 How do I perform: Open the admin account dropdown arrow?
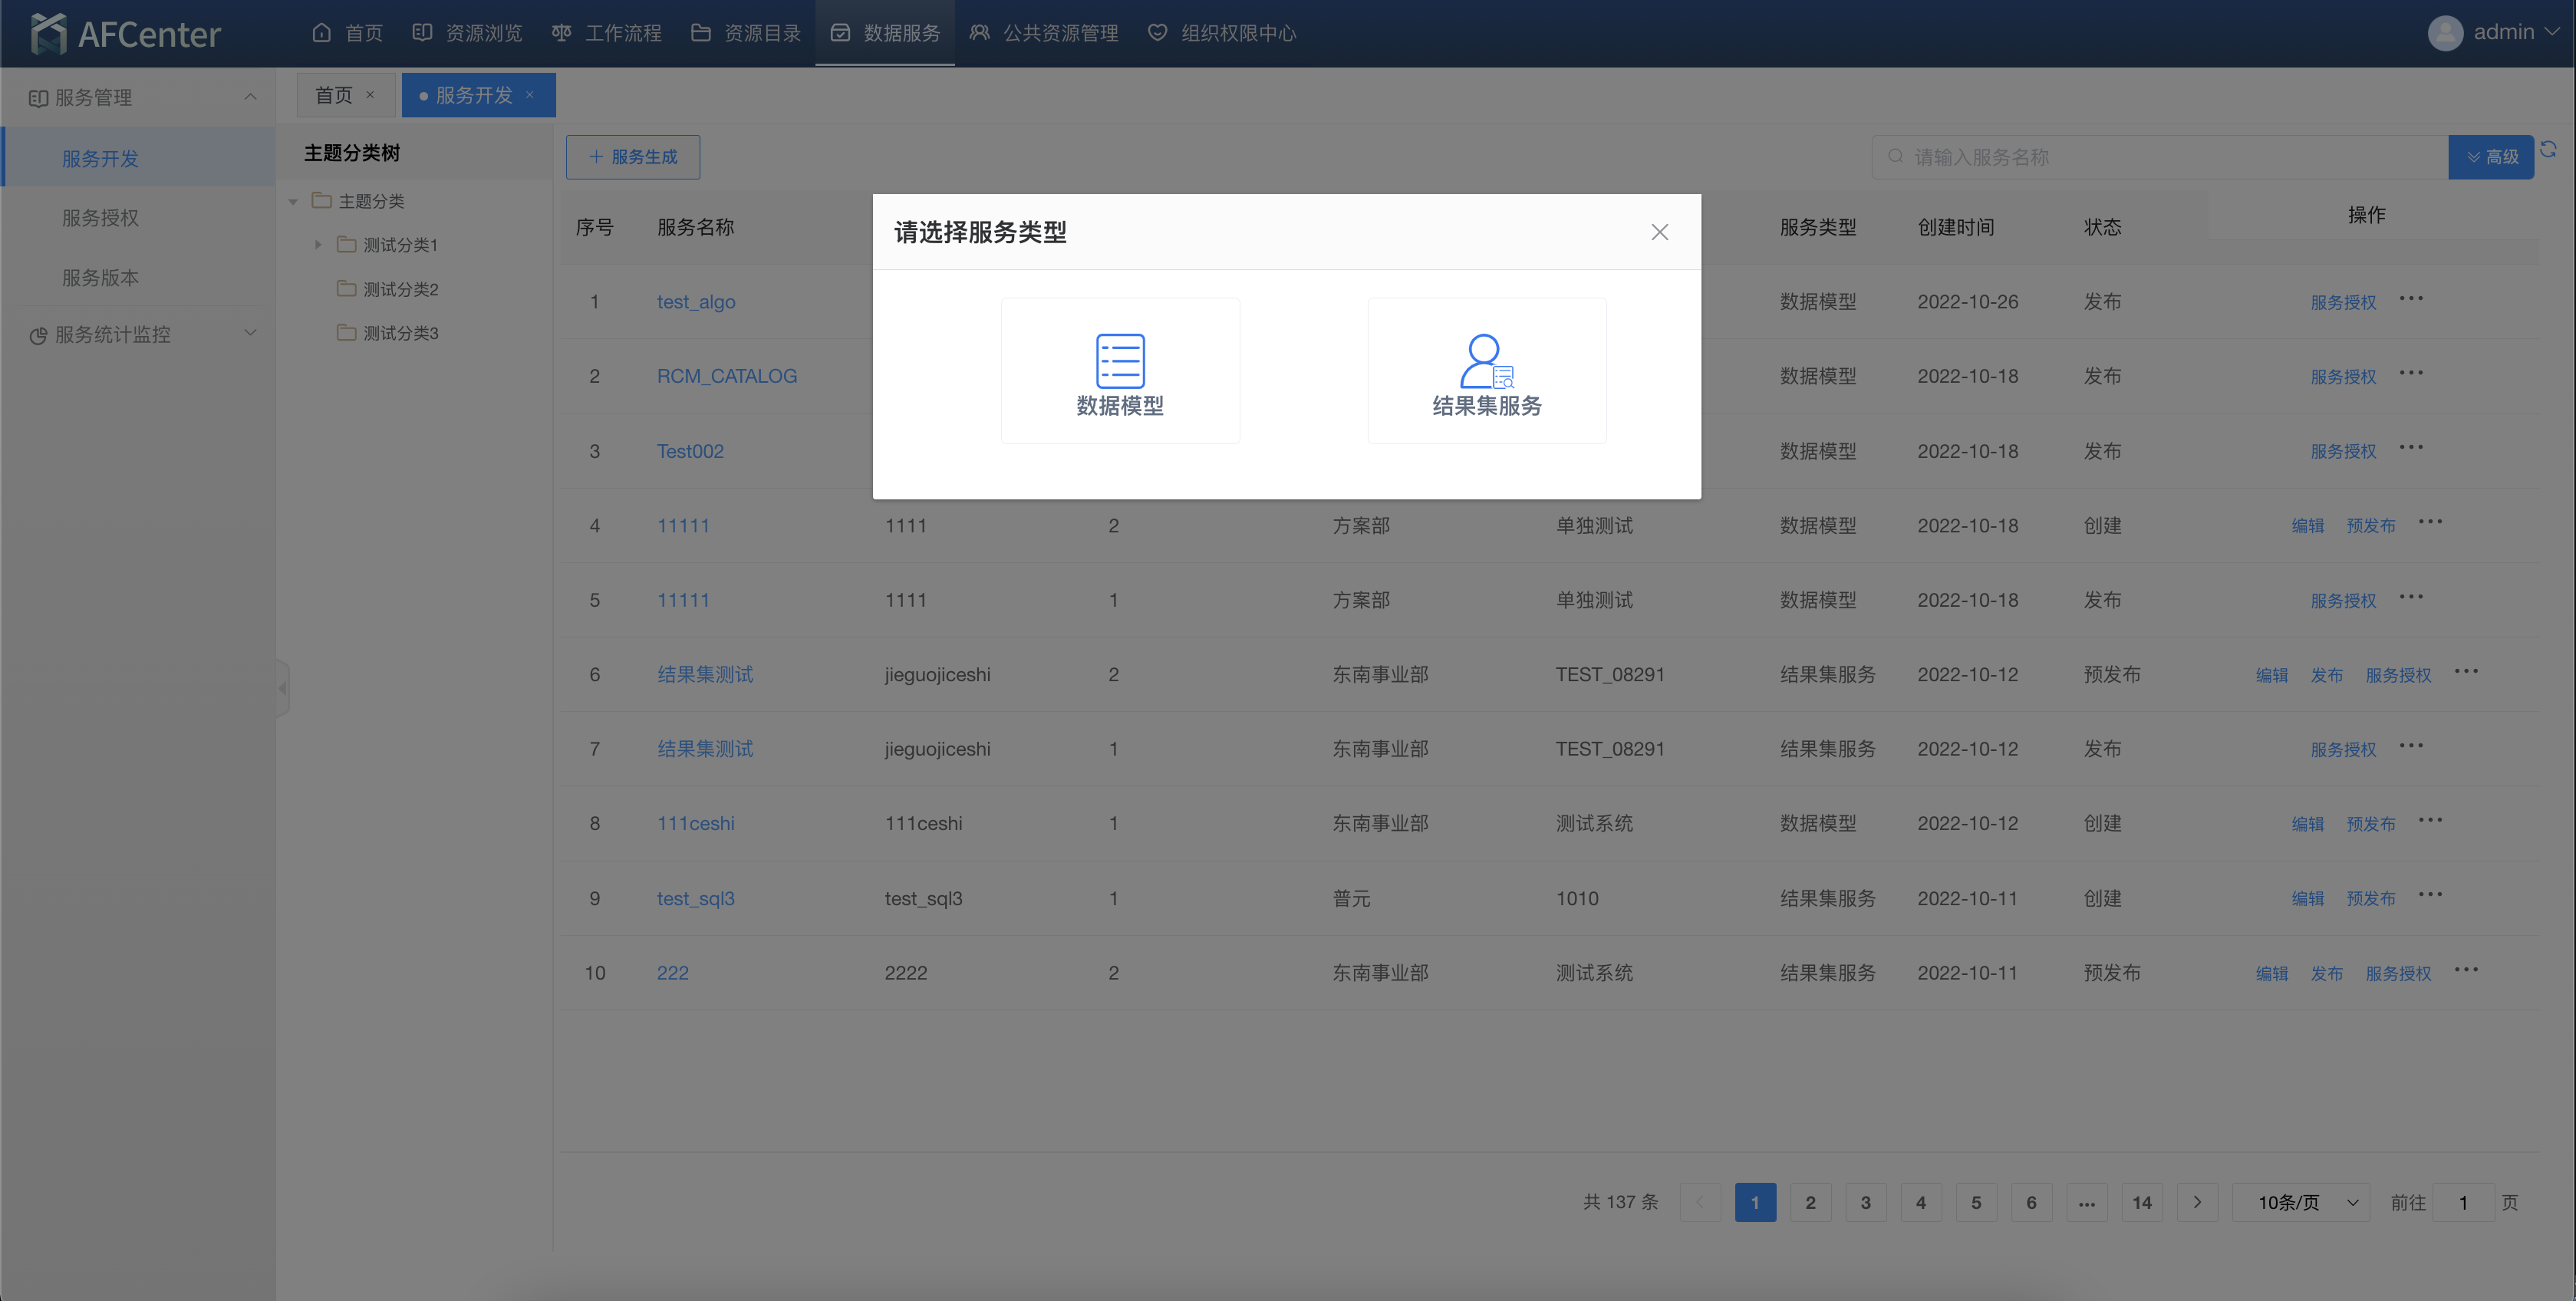pos(2551,32)
